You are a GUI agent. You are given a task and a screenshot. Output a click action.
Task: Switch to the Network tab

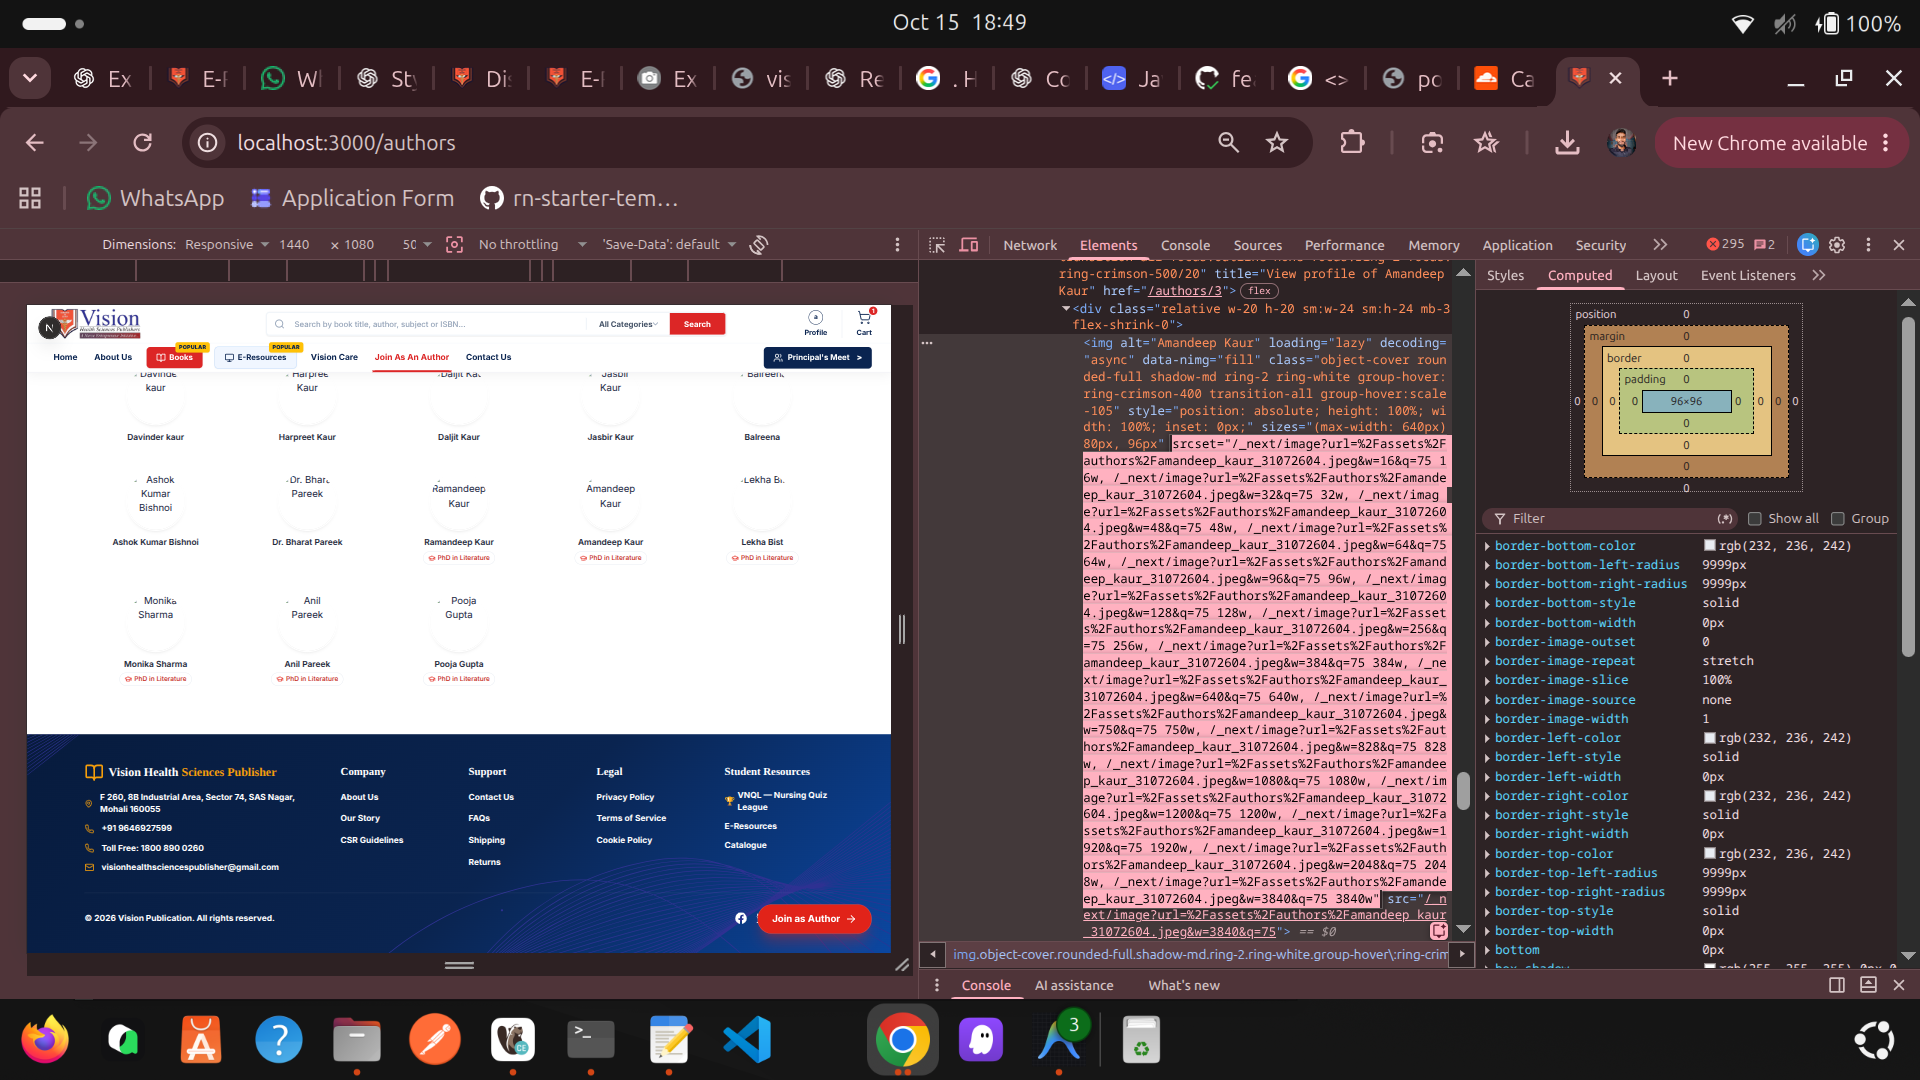coord(1030,245)
